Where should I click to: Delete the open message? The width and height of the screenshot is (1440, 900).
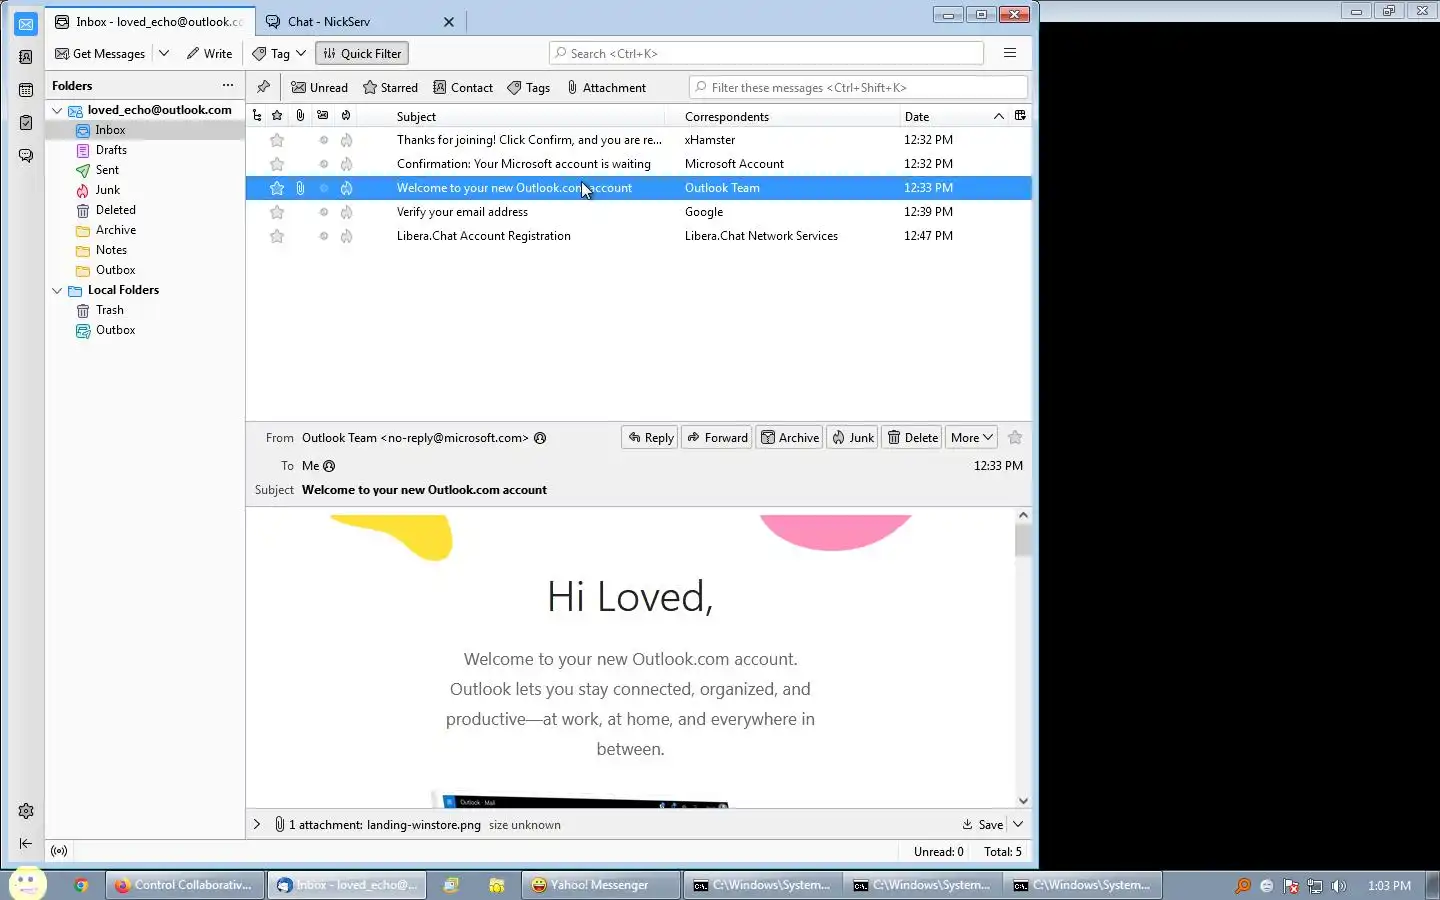912,438
